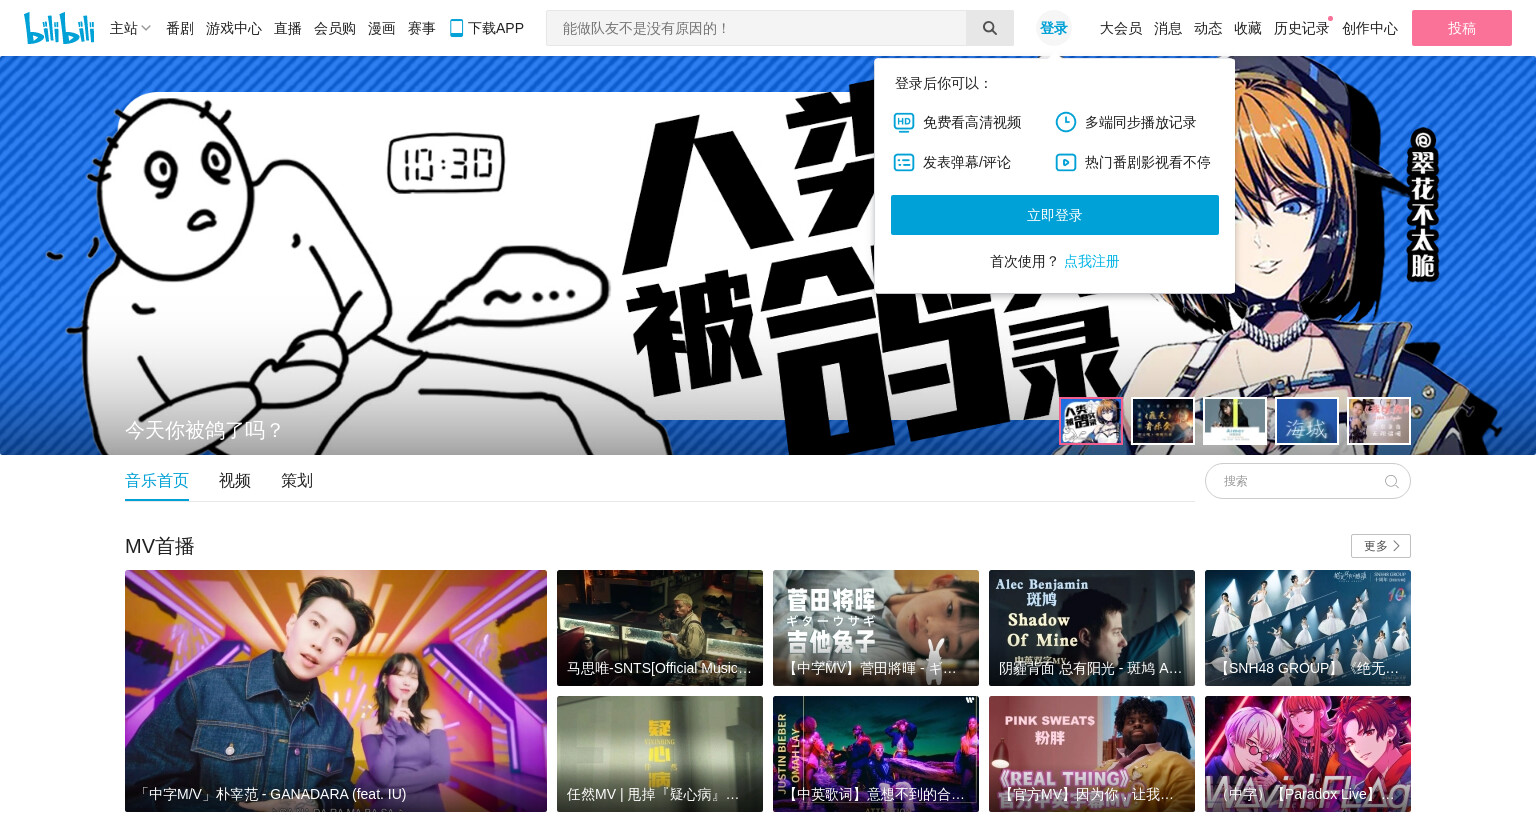Open the 菅田将晖 吉他兔子 video thumbnail
Viewport: 1536px width, 816px height.
876,628
